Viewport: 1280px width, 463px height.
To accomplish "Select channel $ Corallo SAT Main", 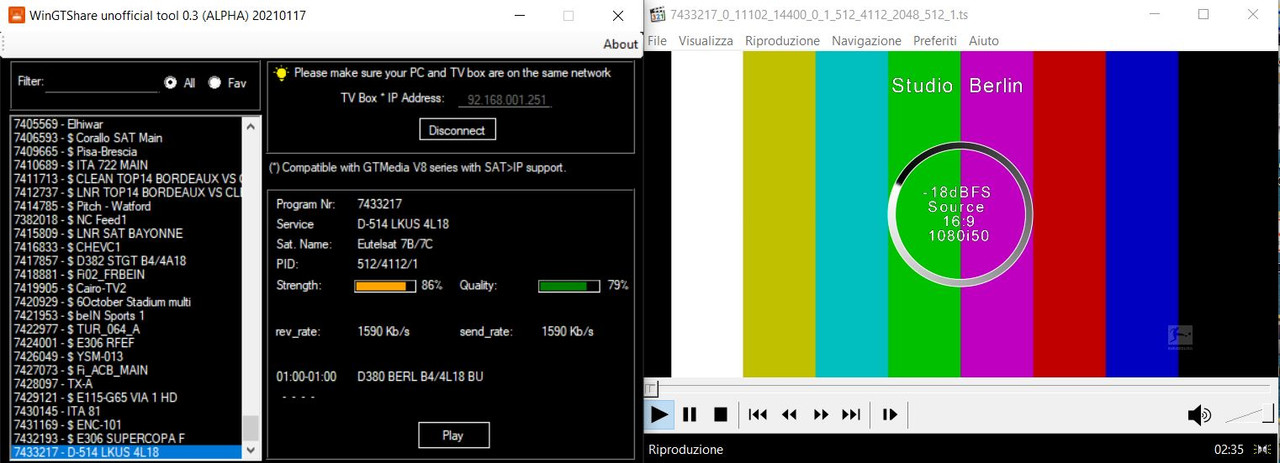I will pos(126,137).
